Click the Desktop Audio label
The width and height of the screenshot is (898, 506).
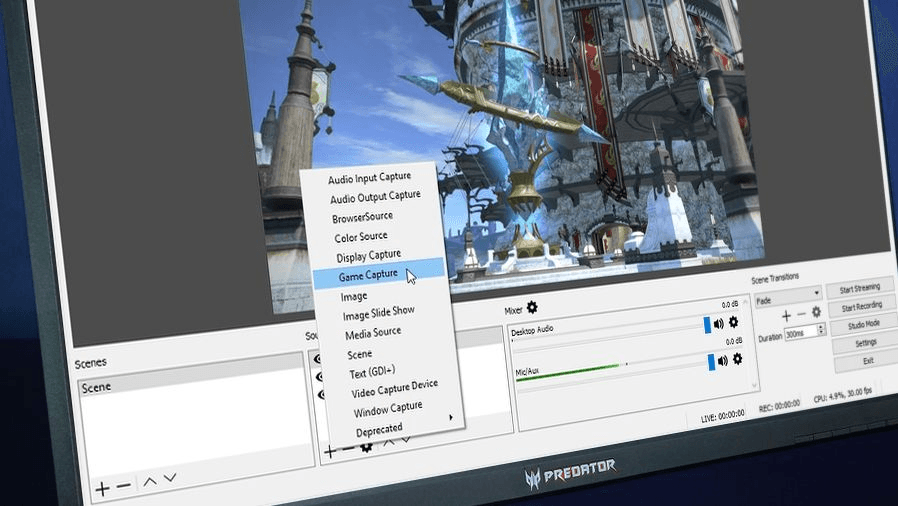(x=532, y=330)
